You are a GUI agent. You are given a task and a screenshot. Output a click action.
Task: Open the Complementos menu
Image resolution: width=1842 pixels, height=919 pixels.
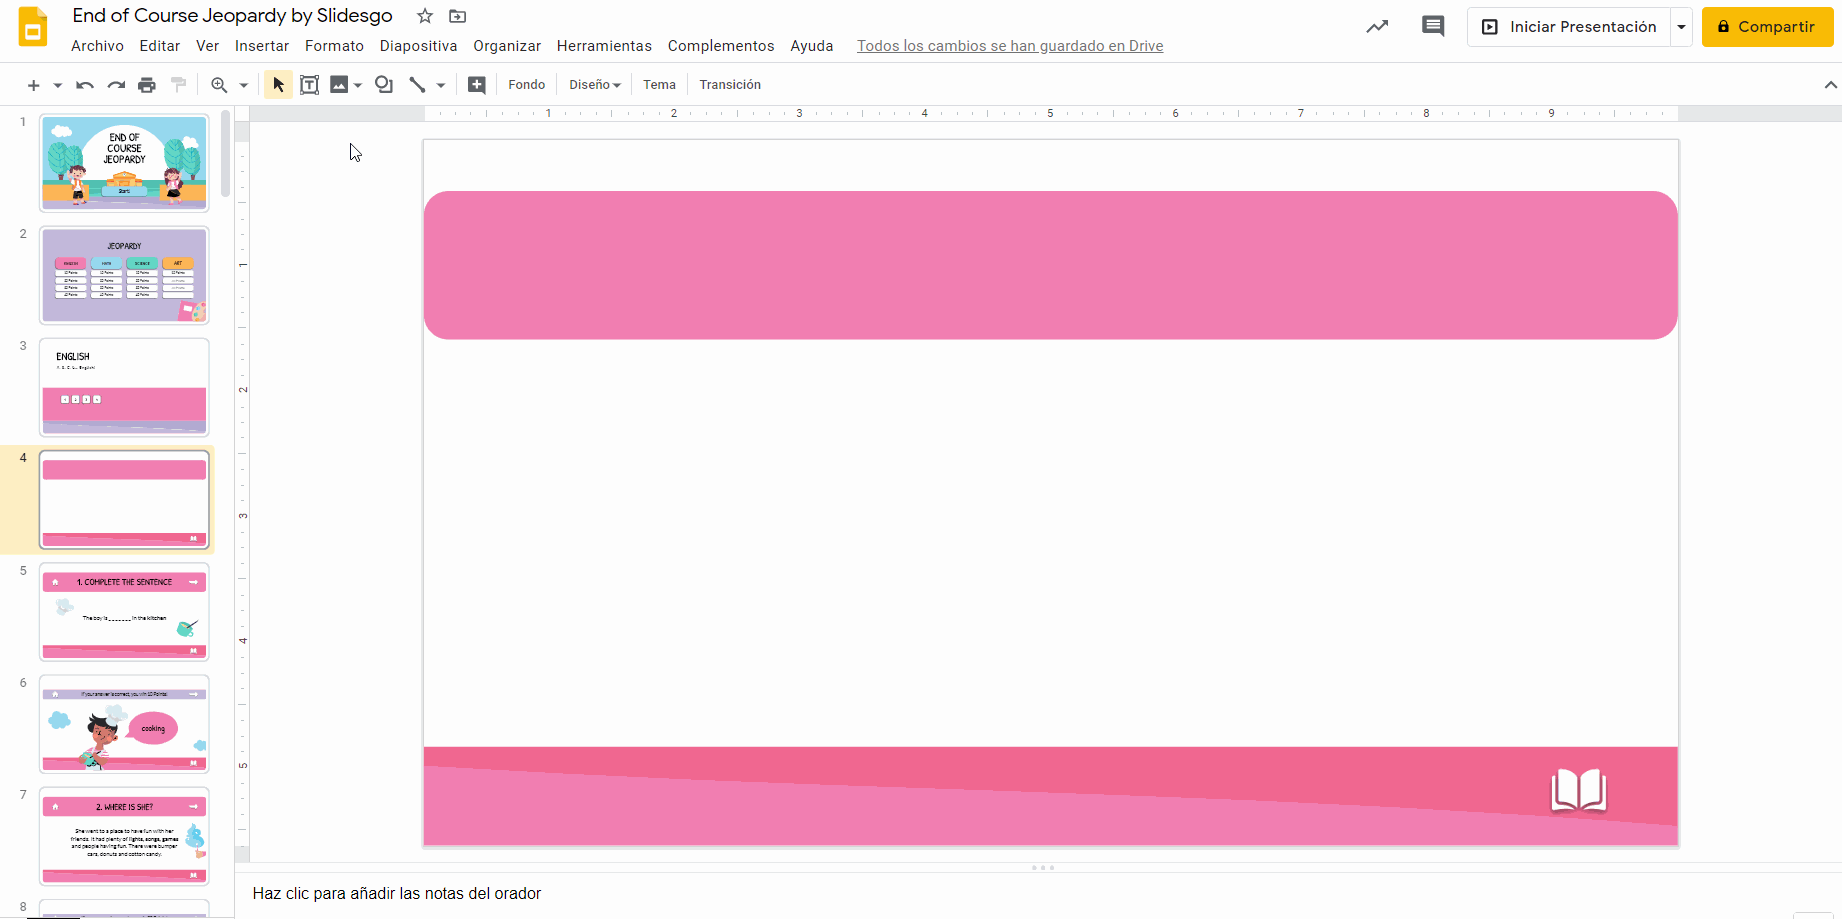point(721,46)
